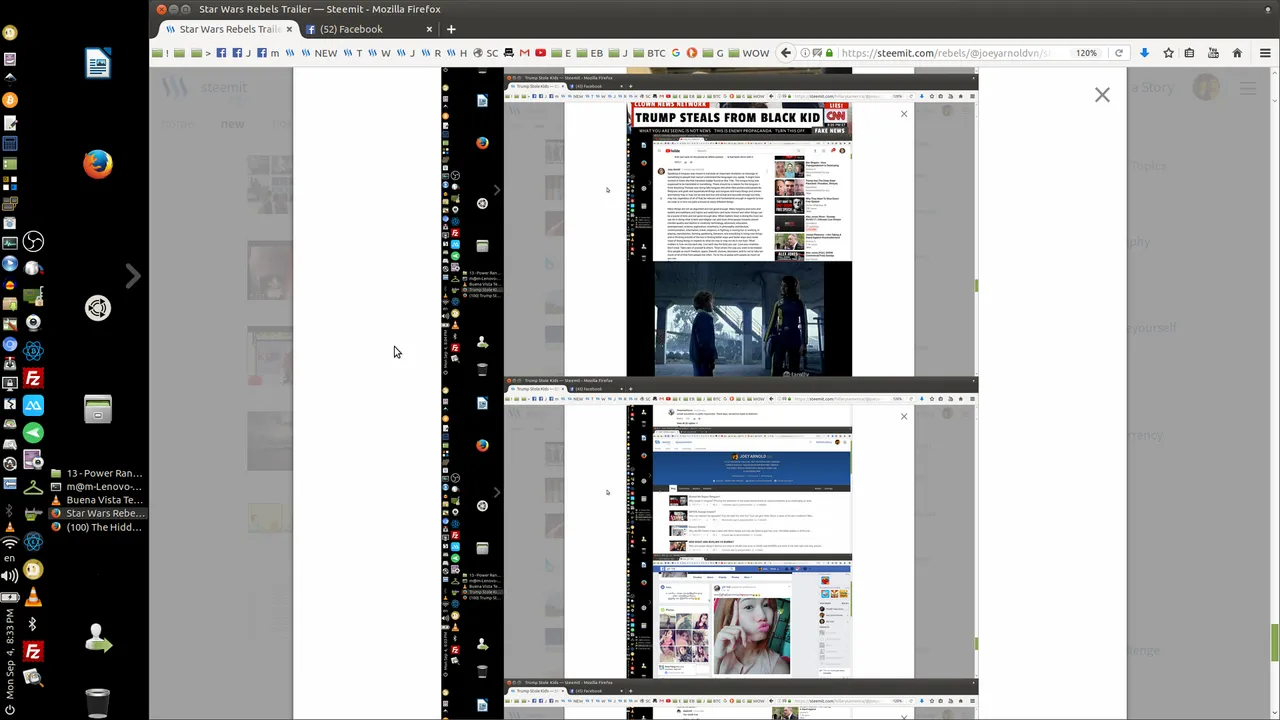Screen dimensions: 1280x720
Task: Switch to the Star Wars Rebels Trailer tab
Action: tap(228, 29)
